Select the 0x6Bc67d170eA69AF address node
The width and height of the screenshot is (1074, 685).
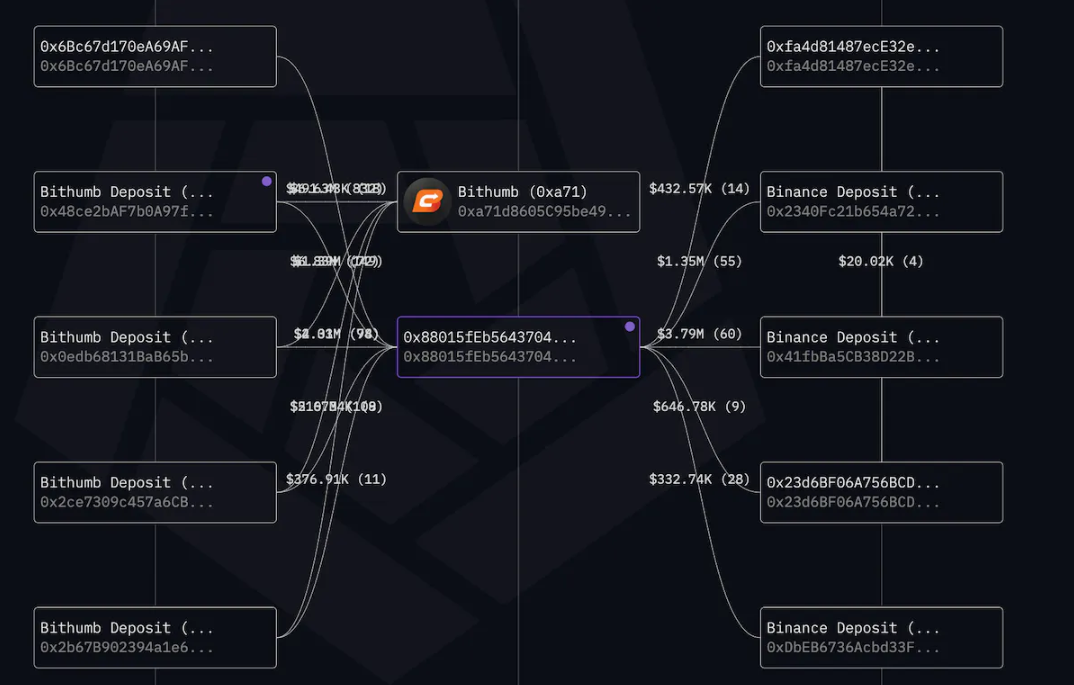(155, 57)
